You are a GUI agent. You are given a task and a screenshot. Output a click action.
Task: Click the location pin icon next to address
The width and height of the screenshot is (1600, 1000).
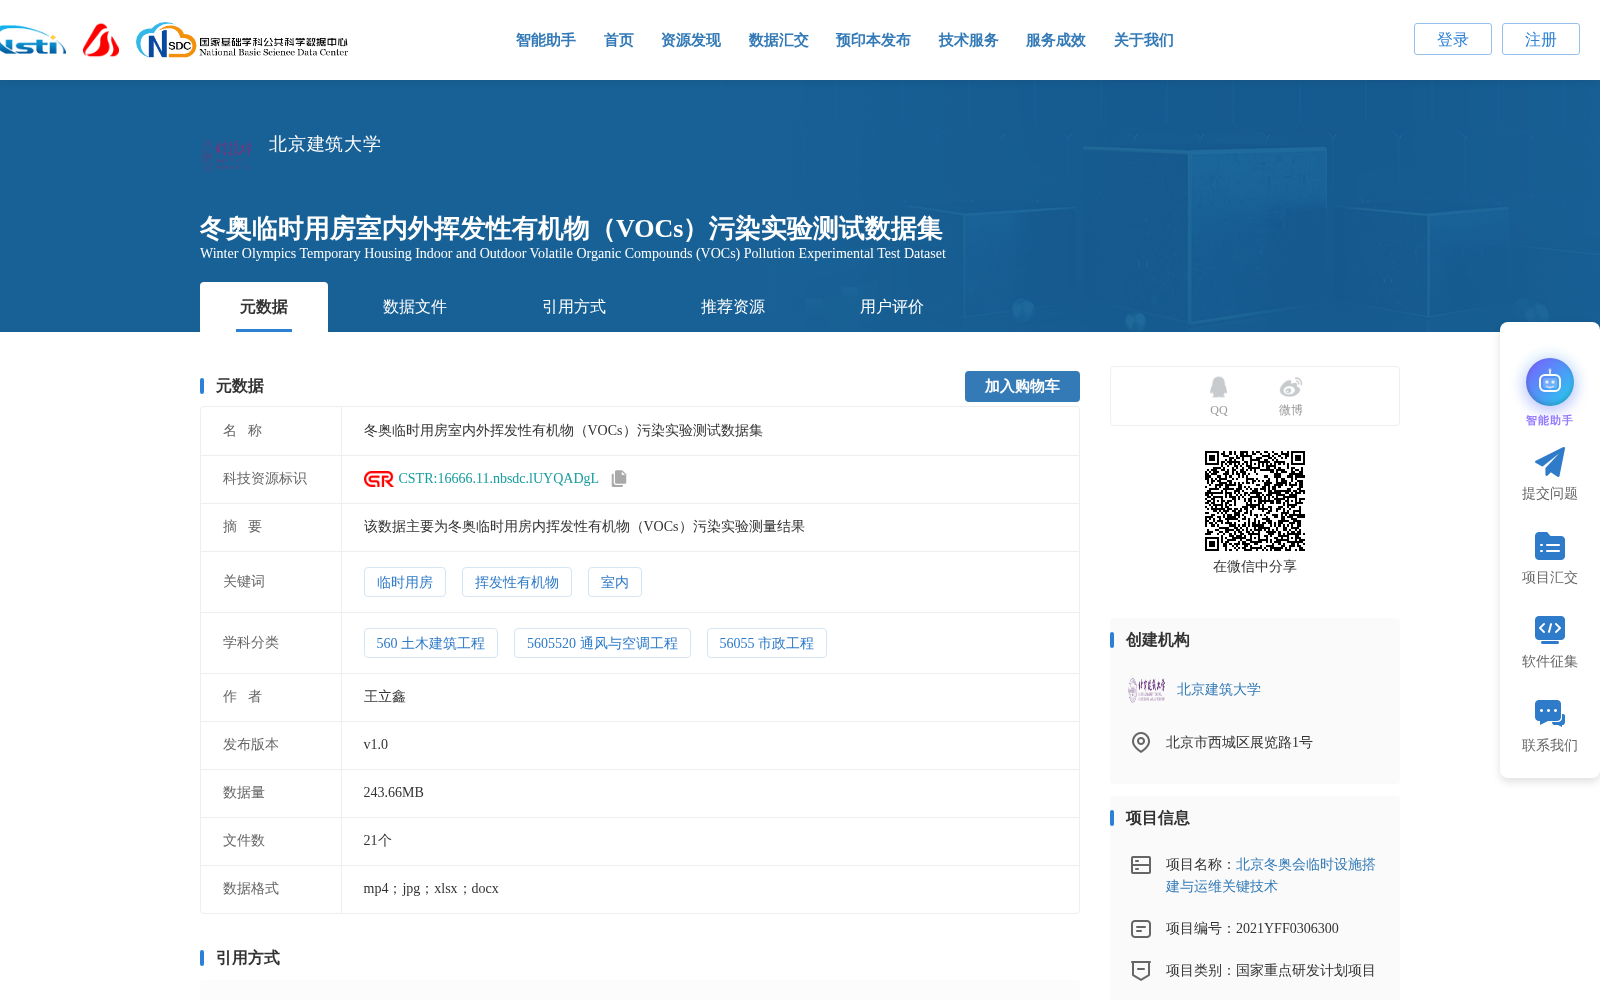click(x=1140, y=742)
